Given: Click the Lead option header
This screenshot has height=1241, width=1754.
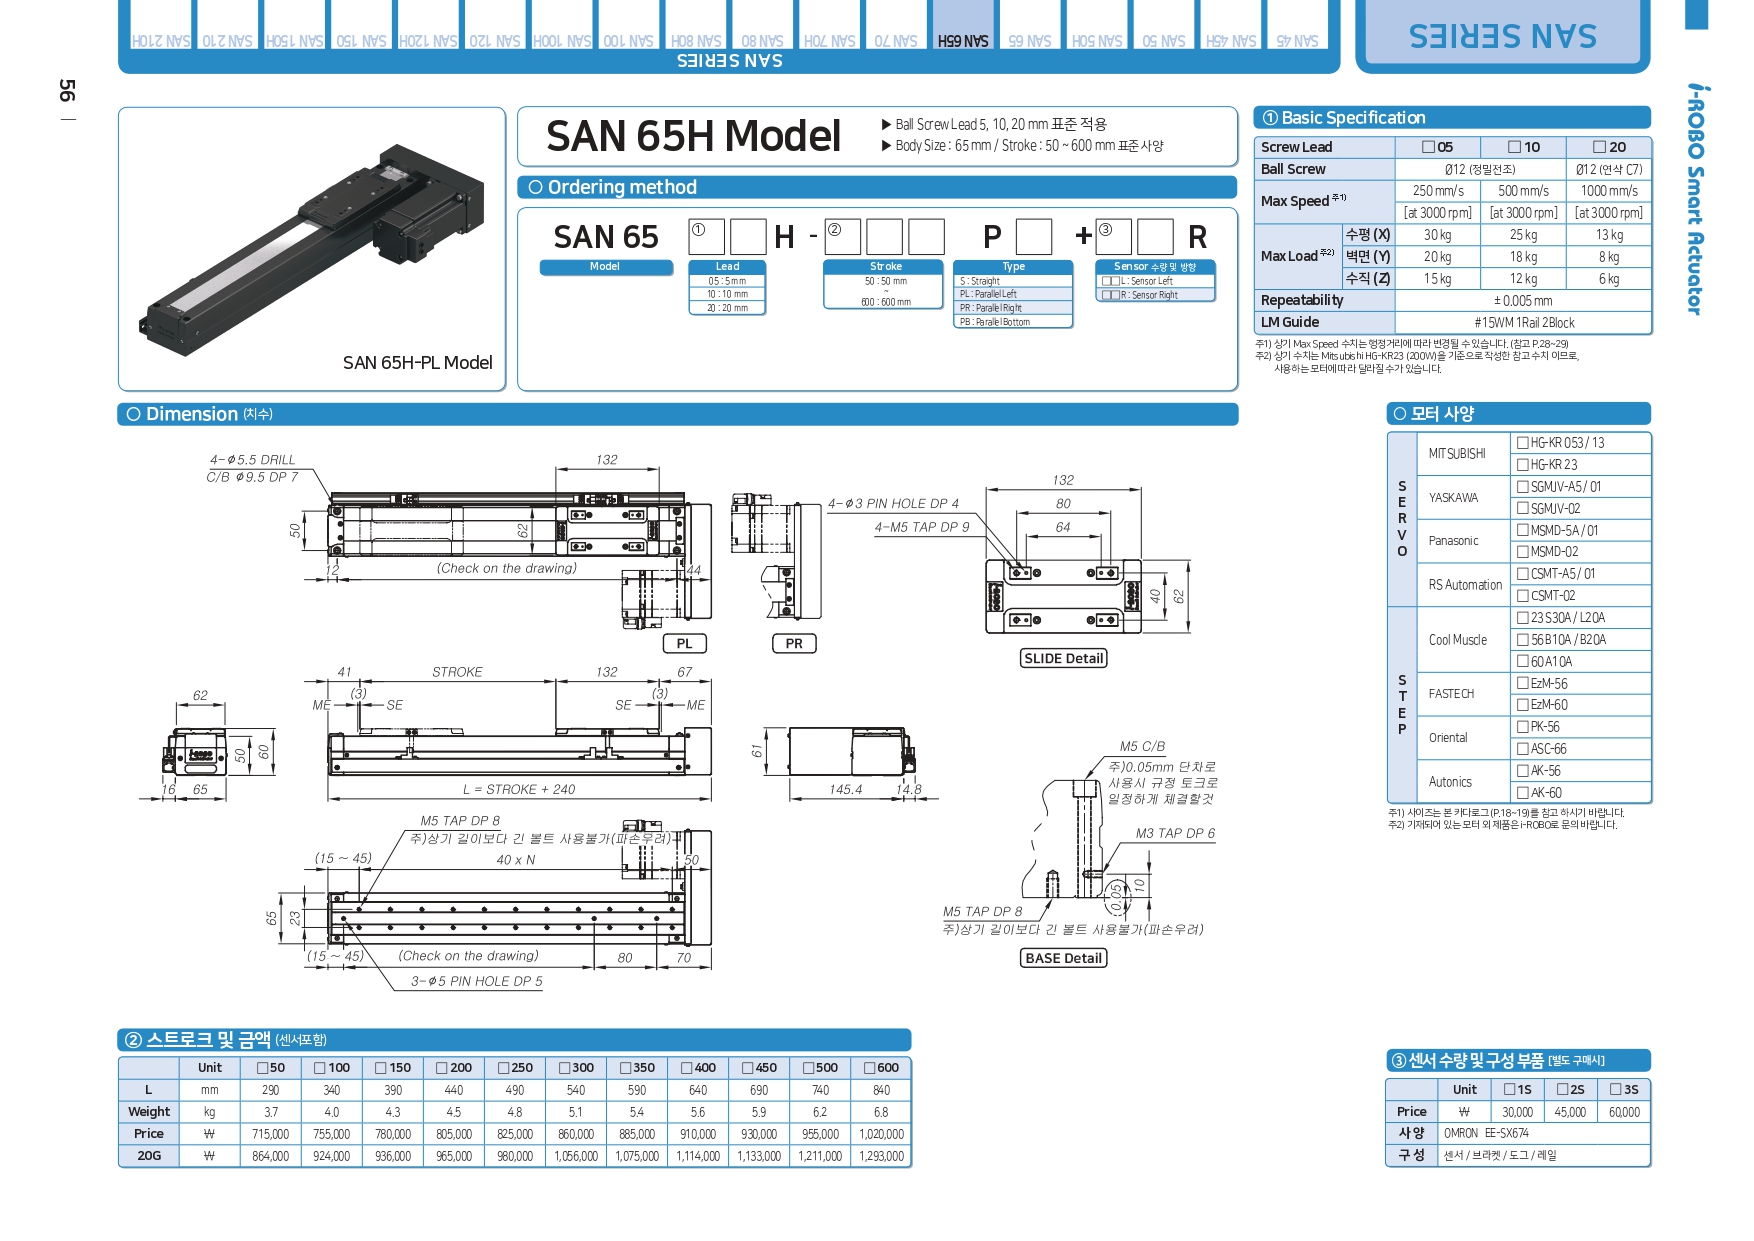Looking at the screenshot, I should [728, 267].
